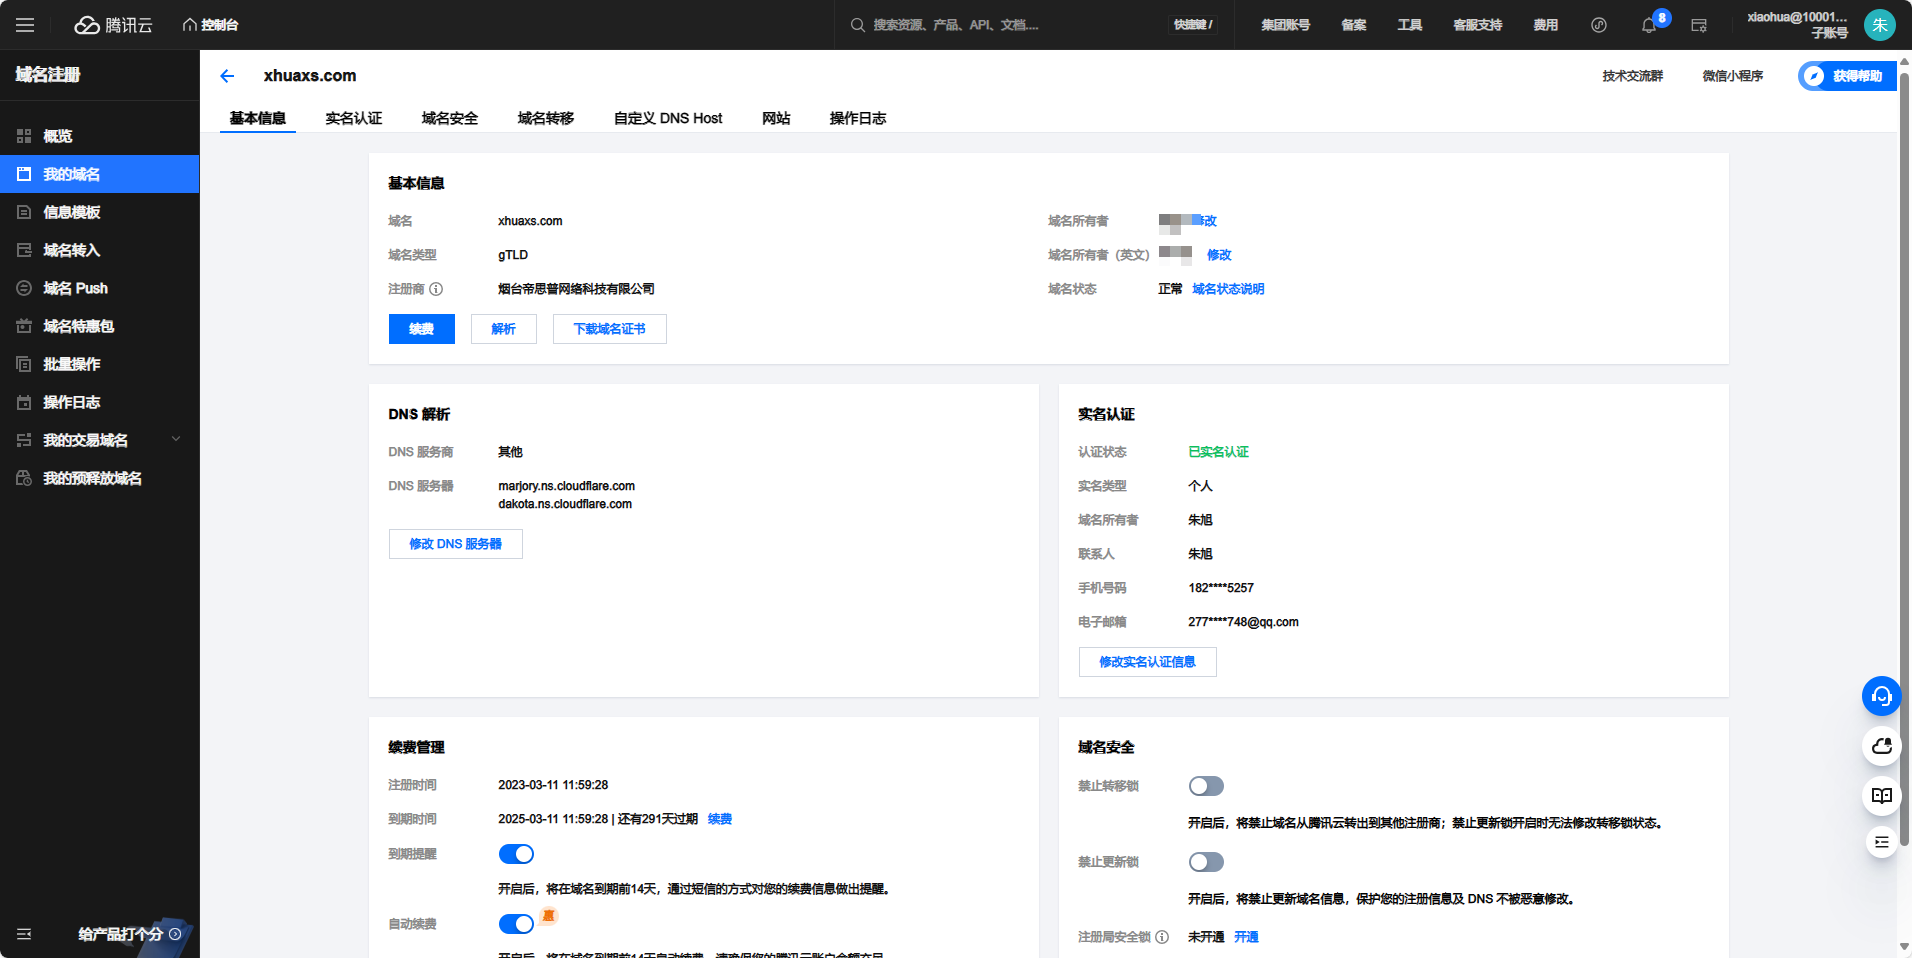Screen dimensions: 1912x958
Task: Click 下载域名证书 button
Action: coord(610,329)
